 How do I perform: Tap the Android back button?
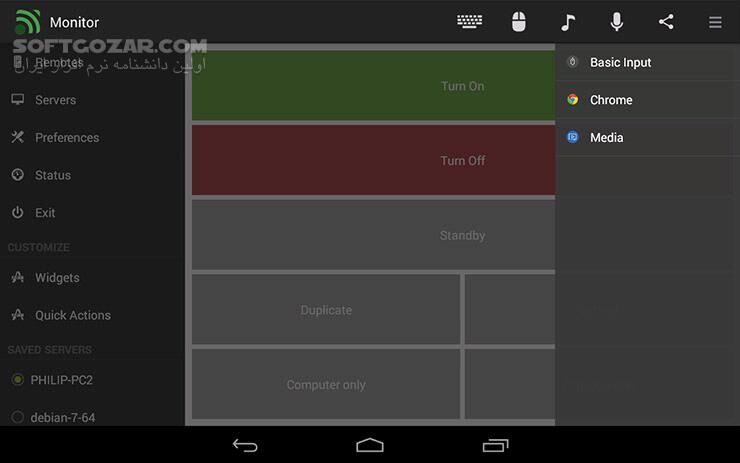pyautogui.click(x=245, y=445)
